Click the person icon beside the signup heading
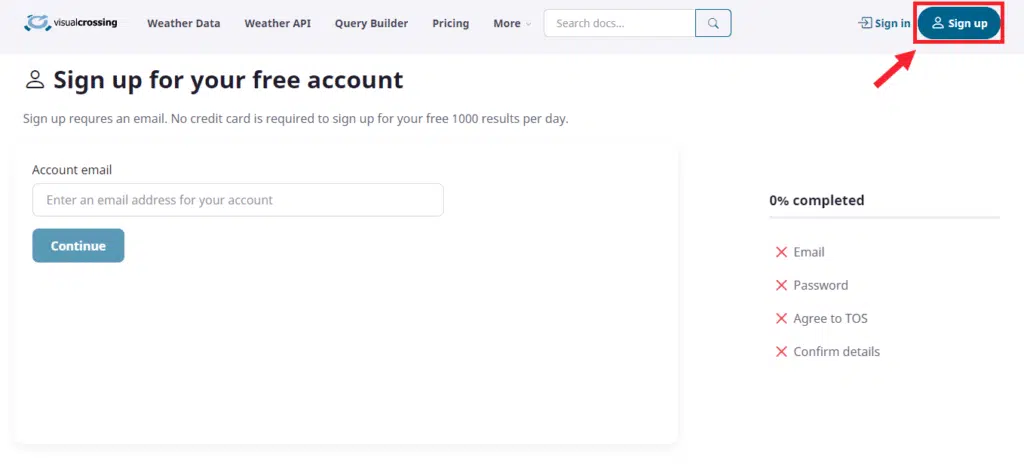This screenshot has width=1024, height=473. click(x=35, y=80)
